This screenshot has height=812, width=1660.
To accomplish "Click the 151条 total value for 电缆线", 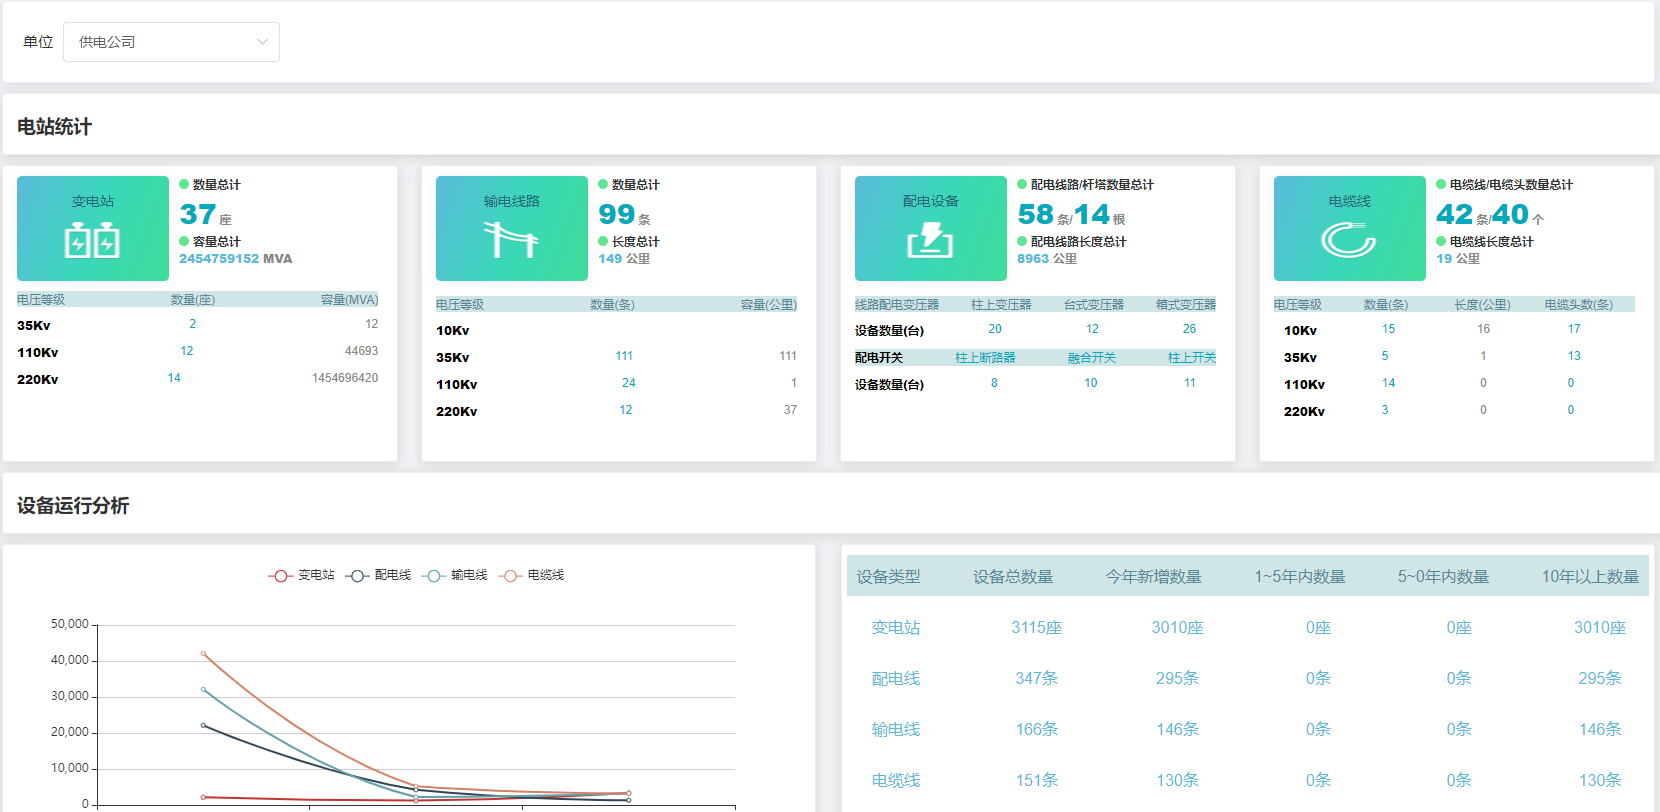I will pyautogui.click(x=1036, y=781).
